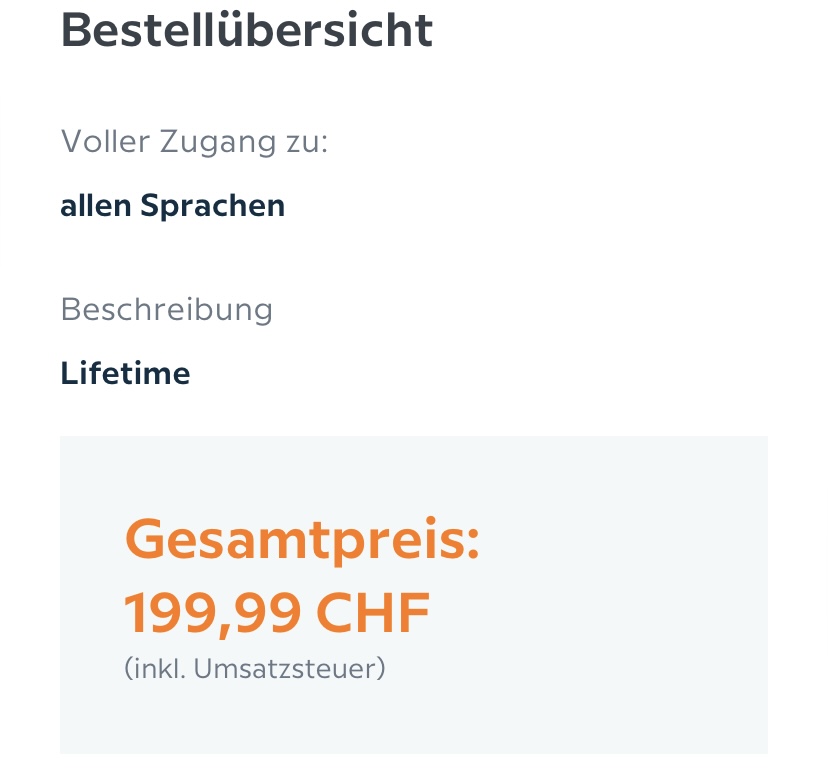Select the Beschreibung label

click(x=166, y=309)
